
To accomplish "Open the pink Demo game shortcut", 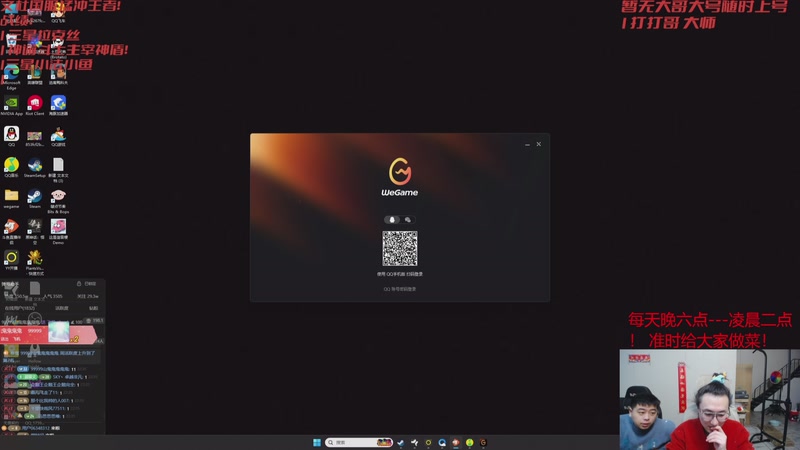I will pyautogui.click(x=58, y=231).
